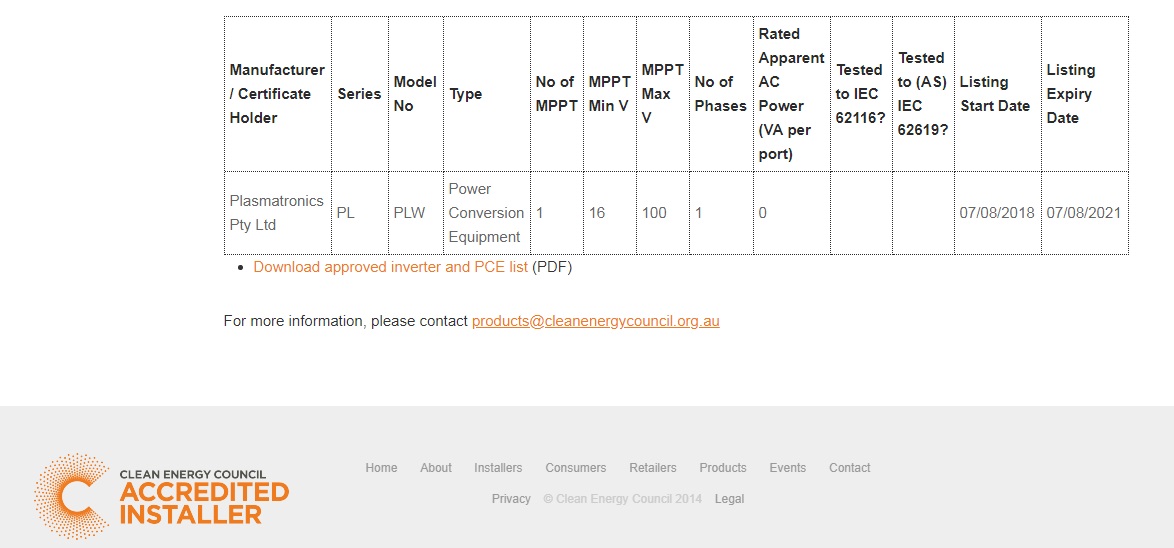Click the Power Conversion Equipment type cell
This screenshot has width=1174, height=548.
tap(487, 213)
